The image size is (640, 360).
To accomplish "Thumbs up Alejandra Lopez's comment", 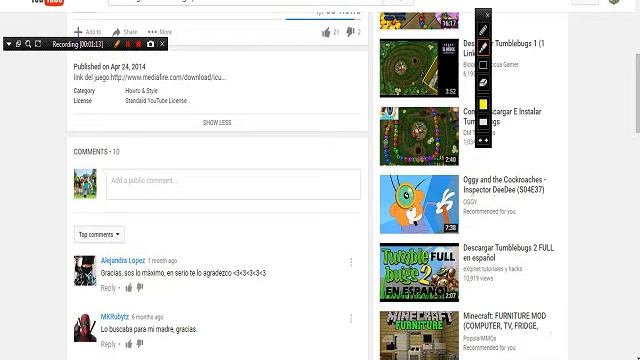I will point(129,288).
